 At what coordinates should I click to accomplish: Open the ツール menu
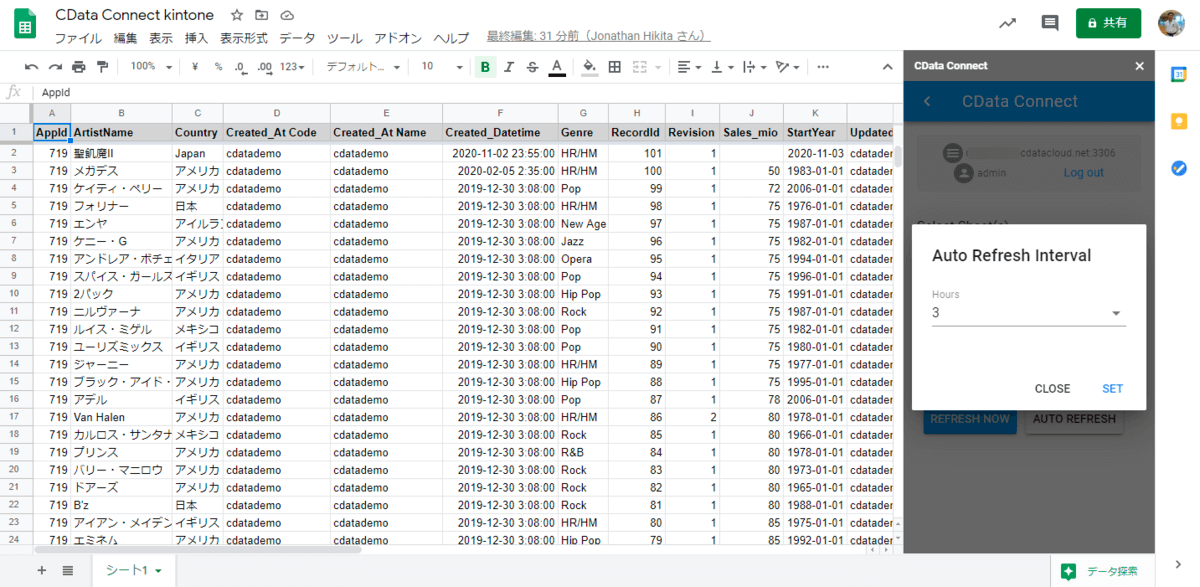(345, 38)
